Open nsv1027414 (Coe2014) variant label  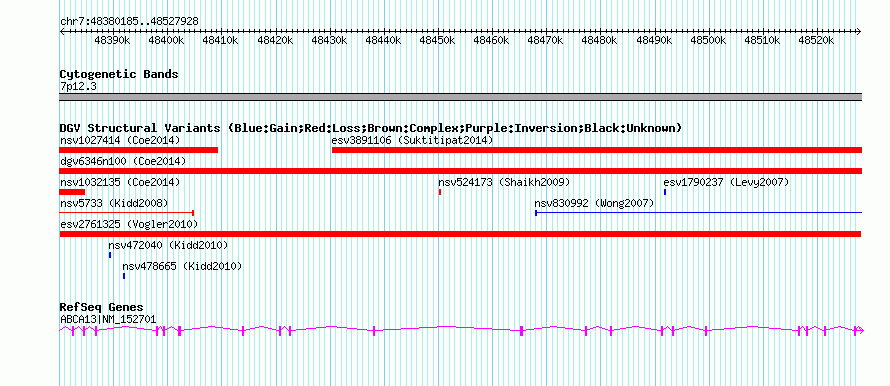[x=120, y=140]
